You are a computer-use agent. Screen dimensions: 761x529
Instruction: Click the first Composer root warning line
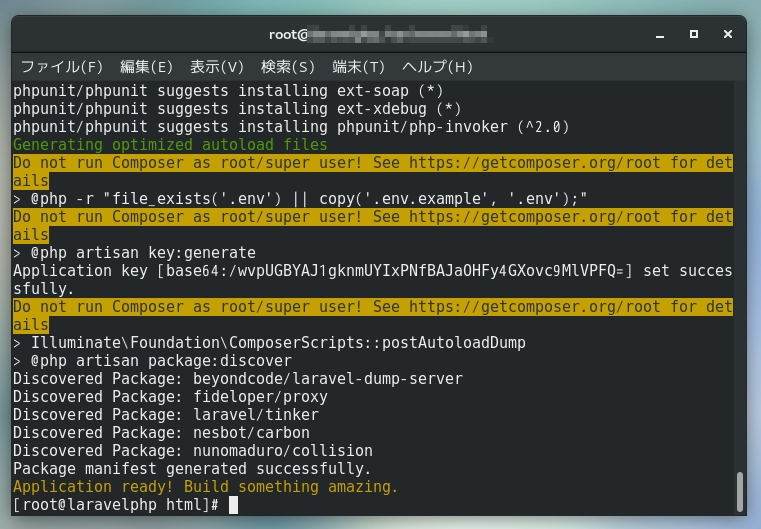(373, 171)
